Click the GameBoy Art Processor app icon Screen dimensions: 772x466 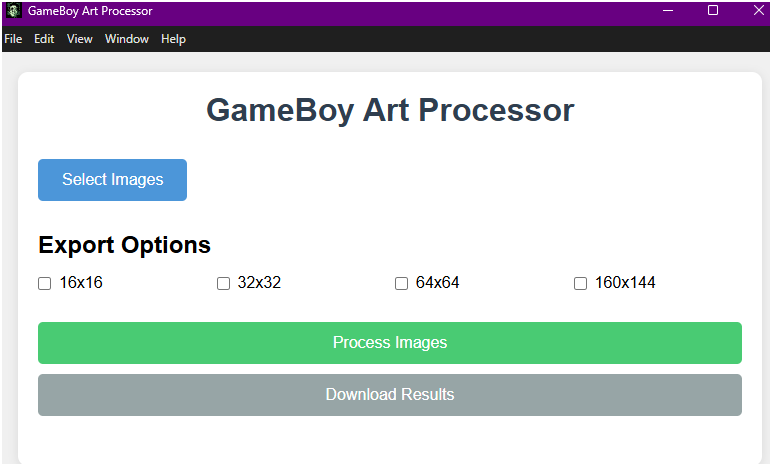point(14,10)
